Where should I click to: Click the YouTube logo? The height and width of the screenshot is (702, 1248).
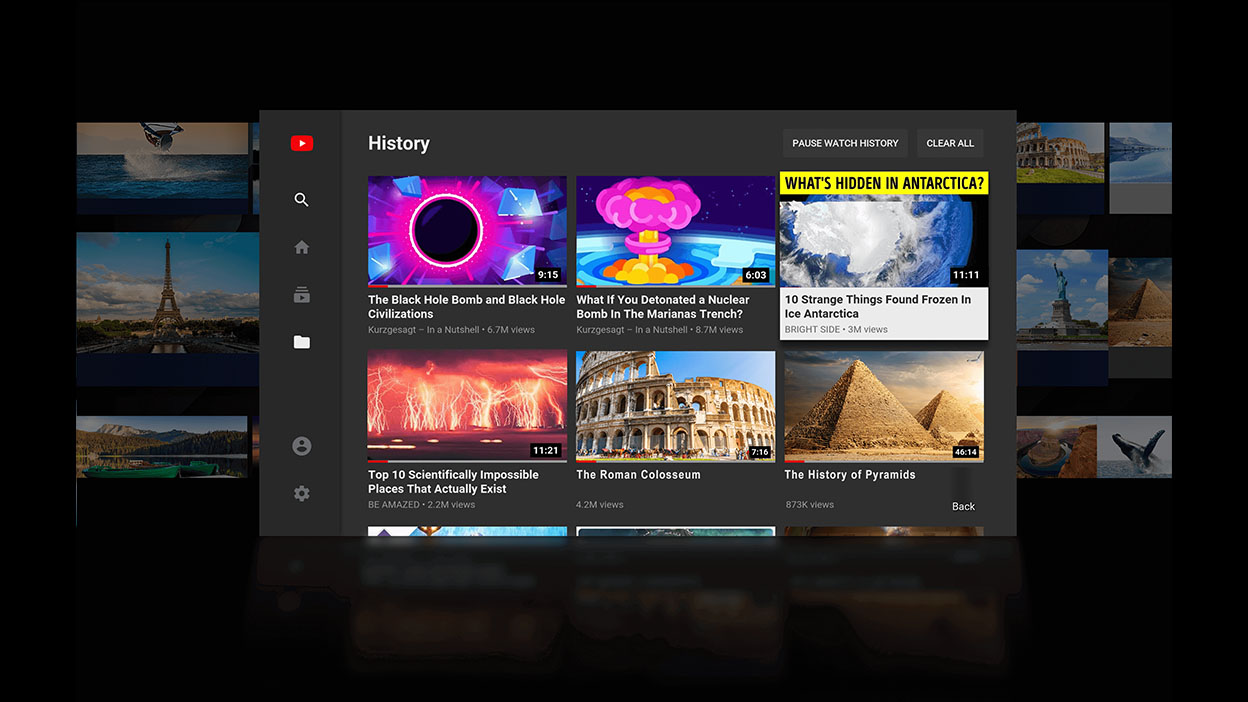coord(301,142)
